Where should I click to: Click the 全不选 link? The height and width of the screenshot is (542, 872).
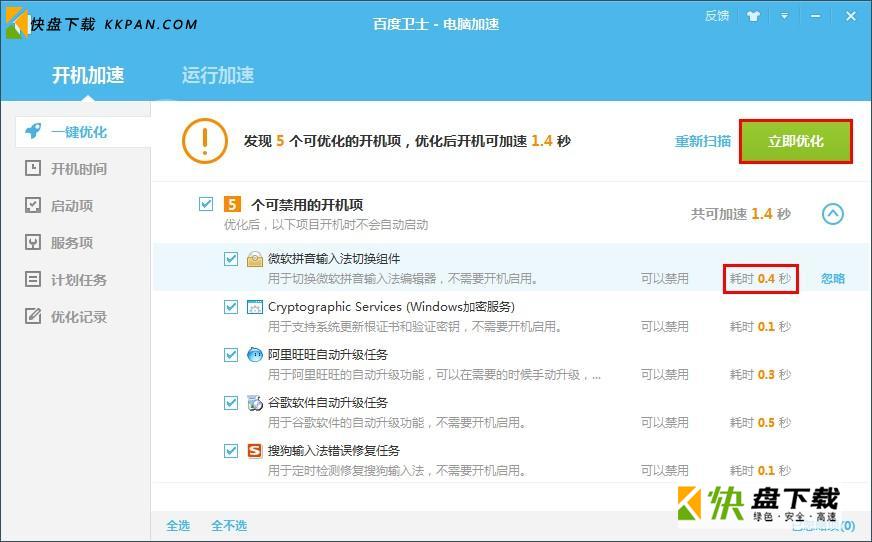coord(229,525)
